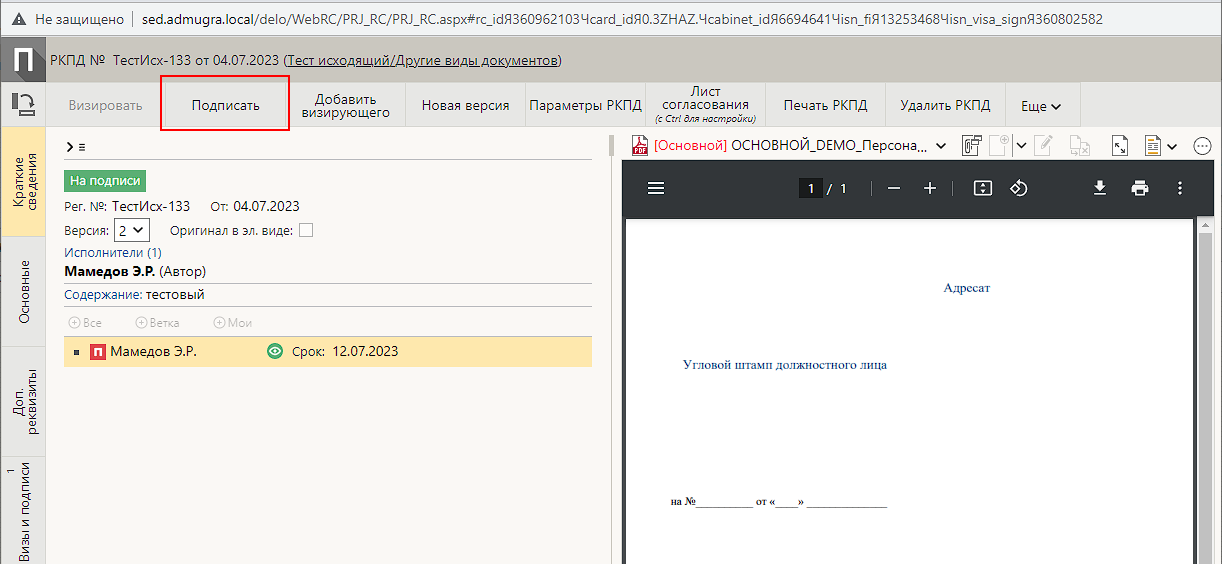Switch to the Краткие сведения tab

(22, 181)
